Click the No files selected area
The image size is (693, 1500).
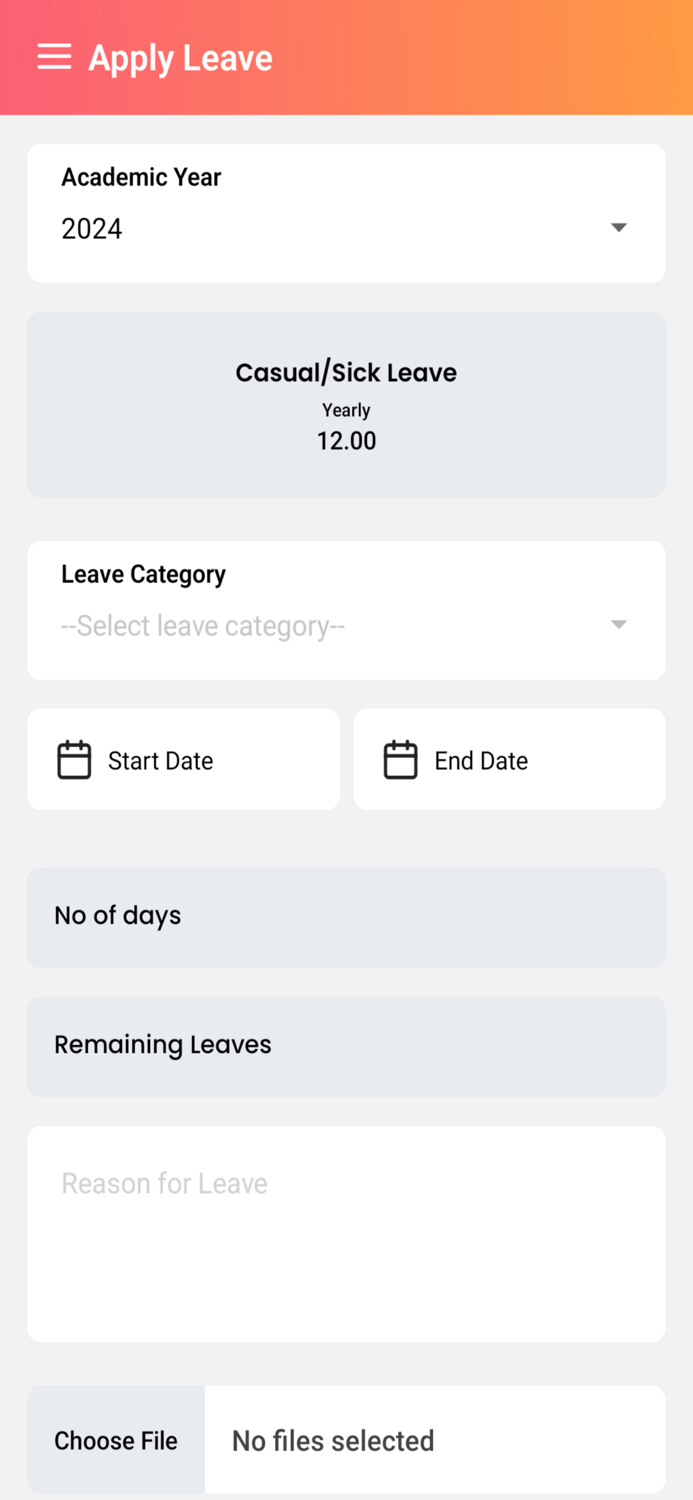pyautogui.click(x=435, y=1440)
